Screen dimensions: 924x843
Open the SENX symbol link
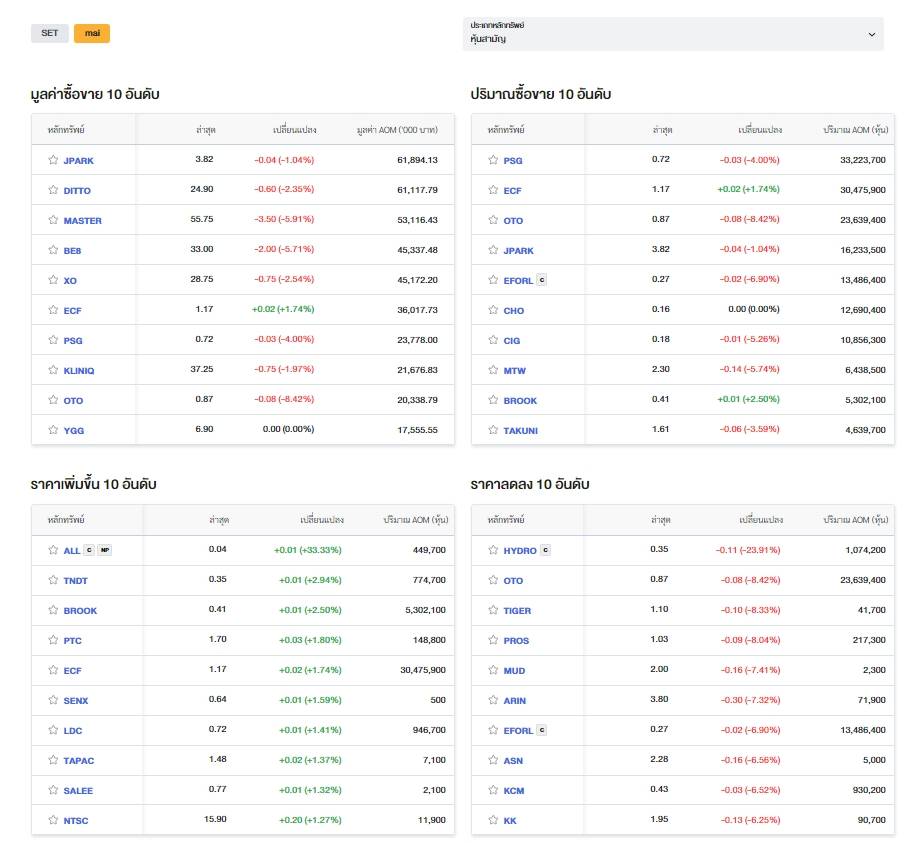(76, 701)
